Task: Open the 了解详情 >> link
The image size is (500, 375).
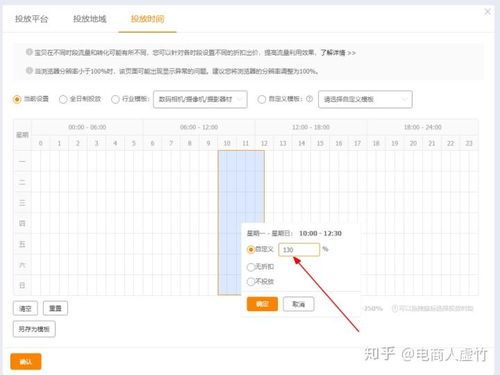Action: click(338, 53)
